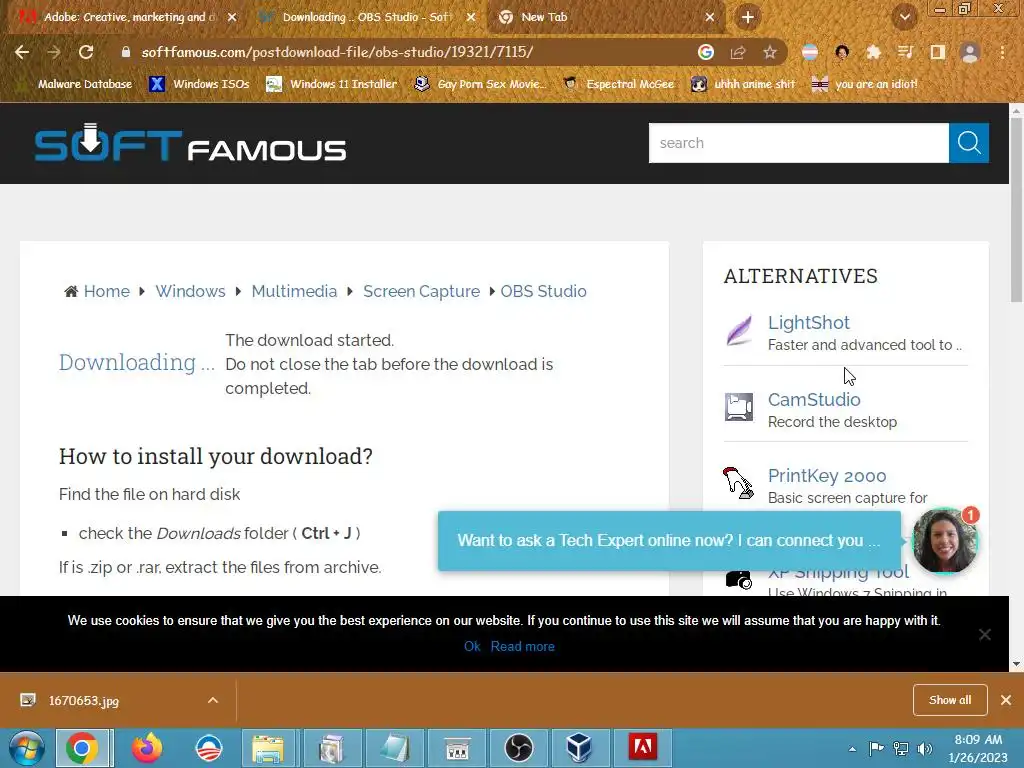Show hidden system tray icons
1024x768 pixels.
pos(852,749)
